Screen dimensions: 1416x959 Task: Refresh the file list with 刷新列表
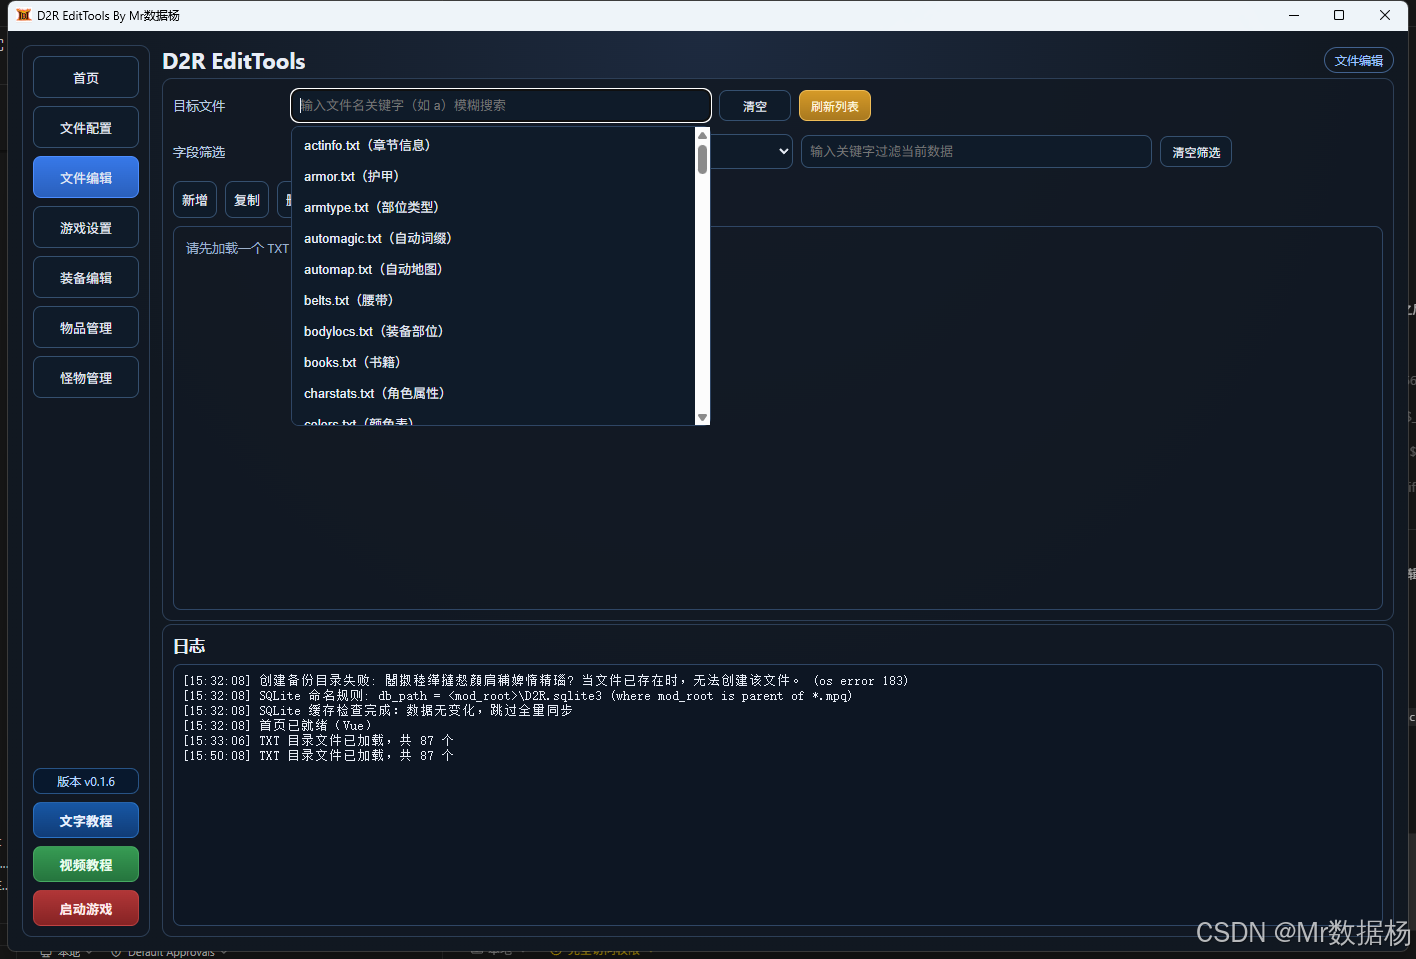pos(835,106)
